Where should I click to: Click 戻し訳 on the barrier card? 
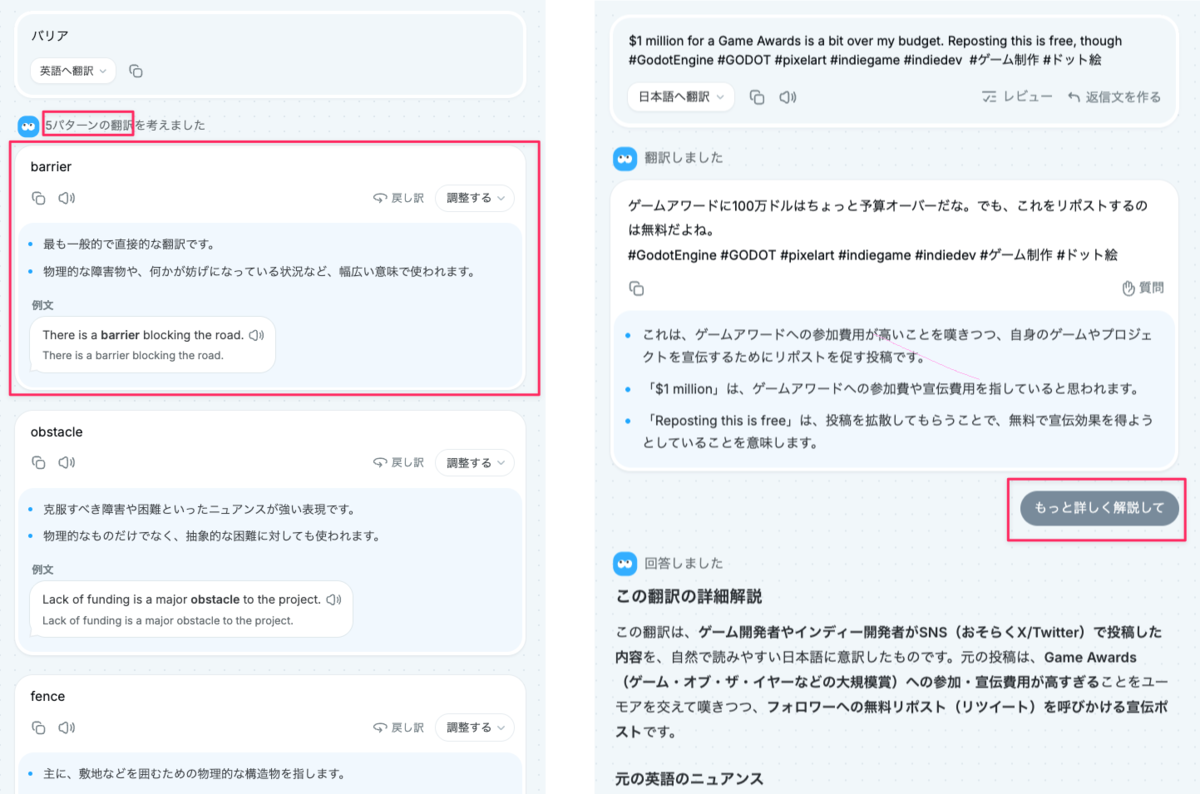coord(398,198)
